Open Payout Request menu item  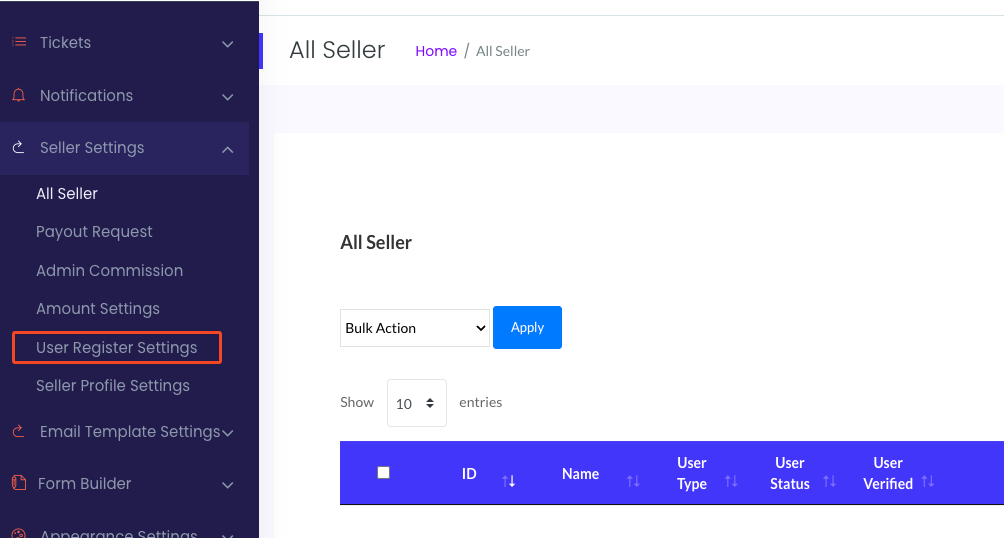94,232
